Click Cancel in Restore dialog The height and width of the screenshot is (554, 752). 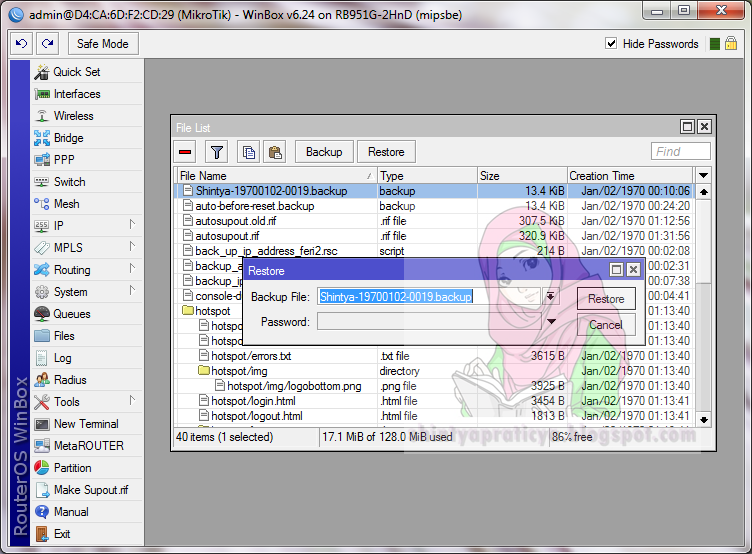pos(606,325)
